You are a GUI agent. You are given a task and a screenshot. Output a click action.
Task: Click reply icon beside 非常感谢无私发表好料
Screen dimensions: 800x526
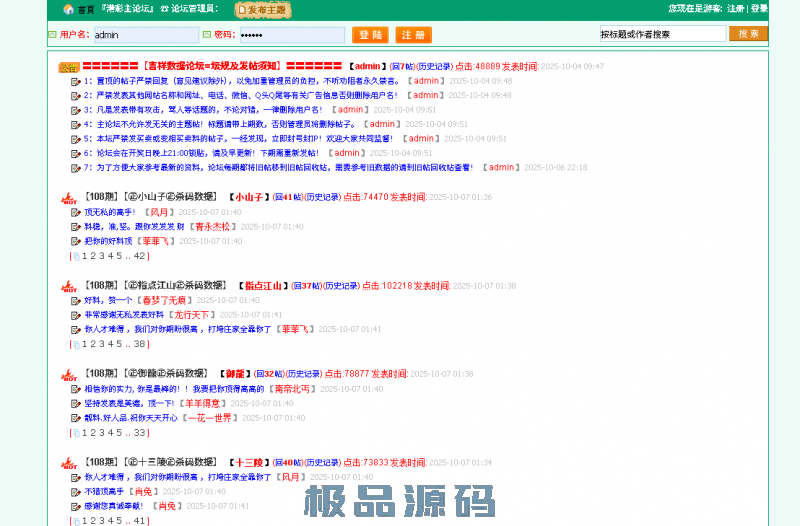[x=76, y=315]
